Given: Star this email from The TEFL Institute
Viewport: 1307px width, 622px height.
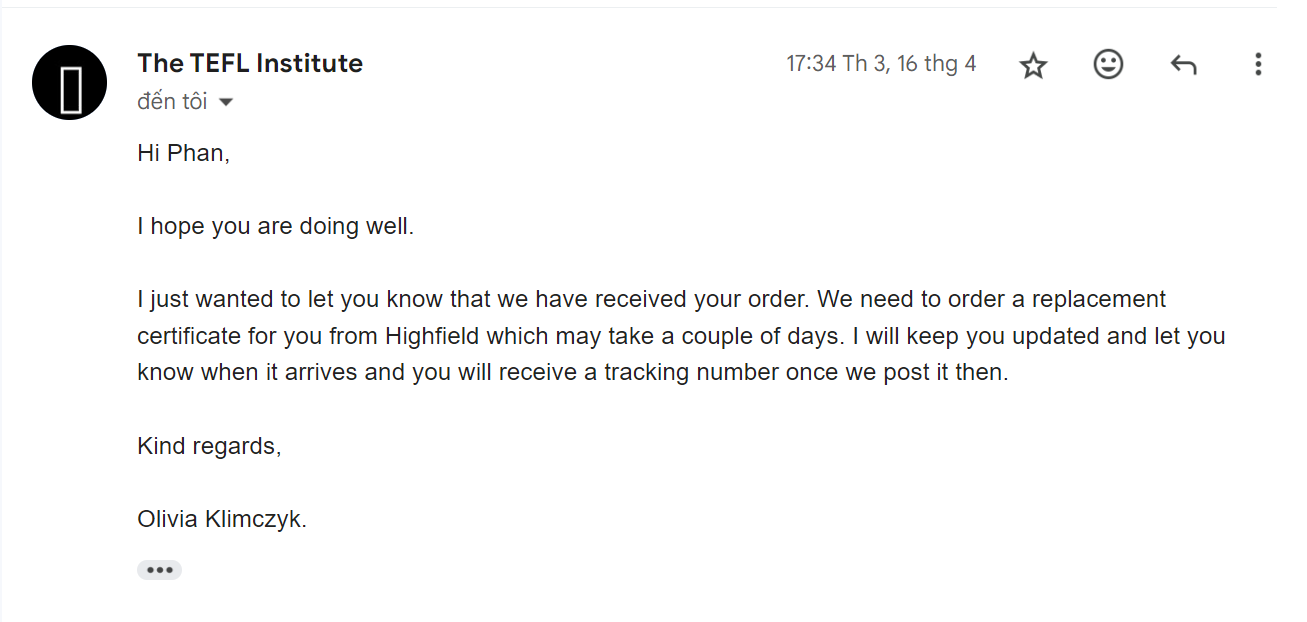Looking at the screenshot, I should (1033, 66).
